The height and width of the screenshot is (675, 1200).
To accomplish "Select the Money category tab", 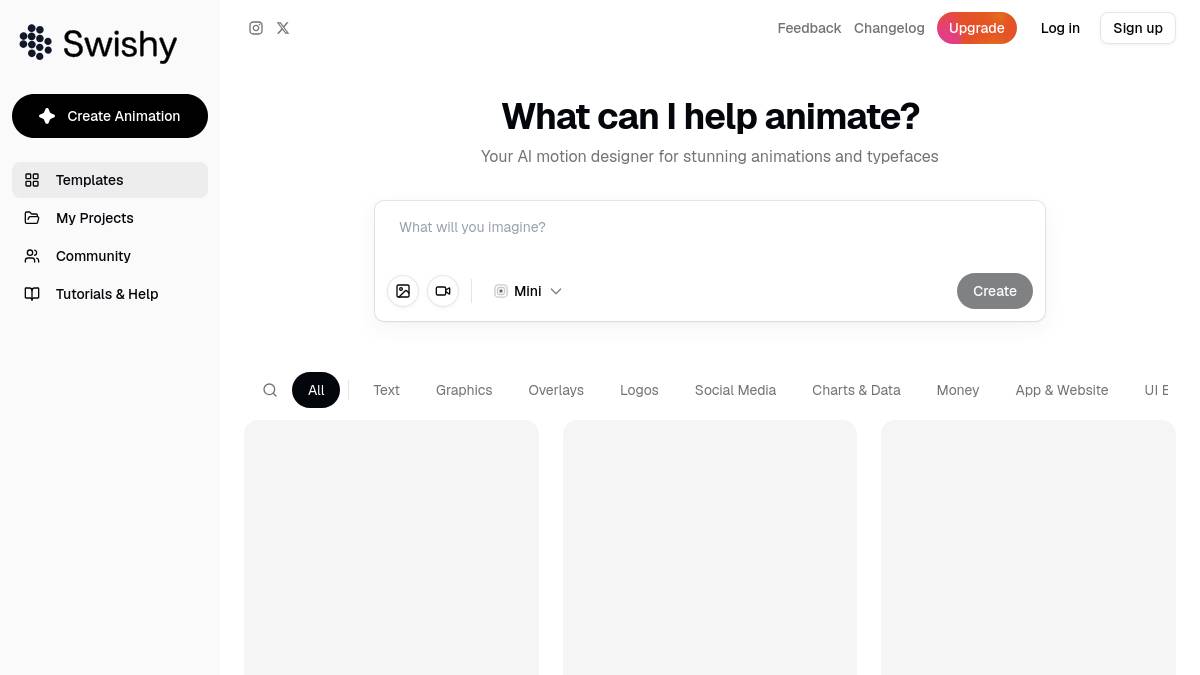I will tap(958, 390).
